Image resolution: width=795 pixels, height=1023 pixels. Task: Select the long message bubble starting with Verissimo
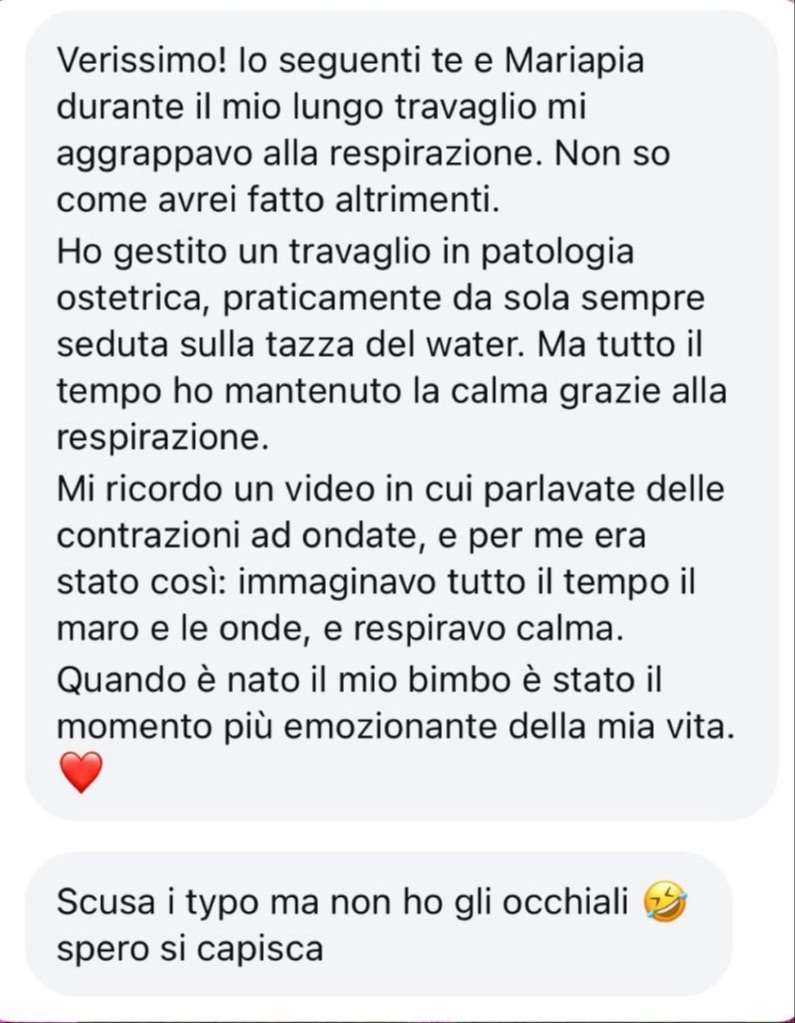coord(401,416)
